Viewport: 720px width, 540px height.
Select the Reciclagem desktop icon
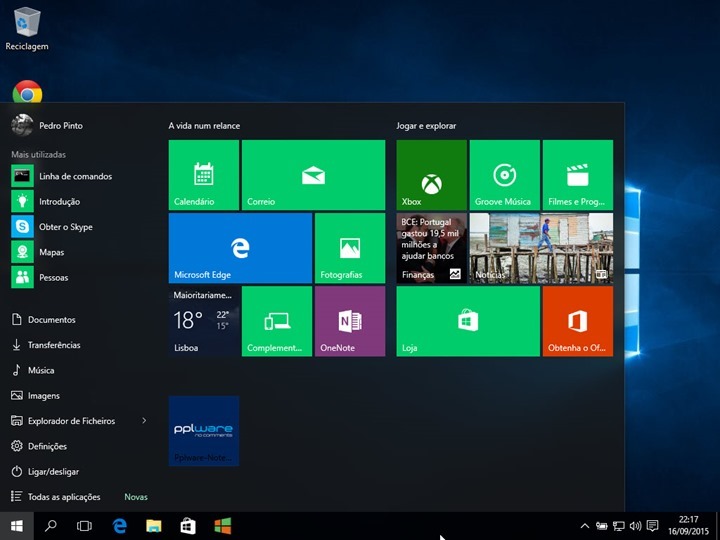click(x=27, y=28)
